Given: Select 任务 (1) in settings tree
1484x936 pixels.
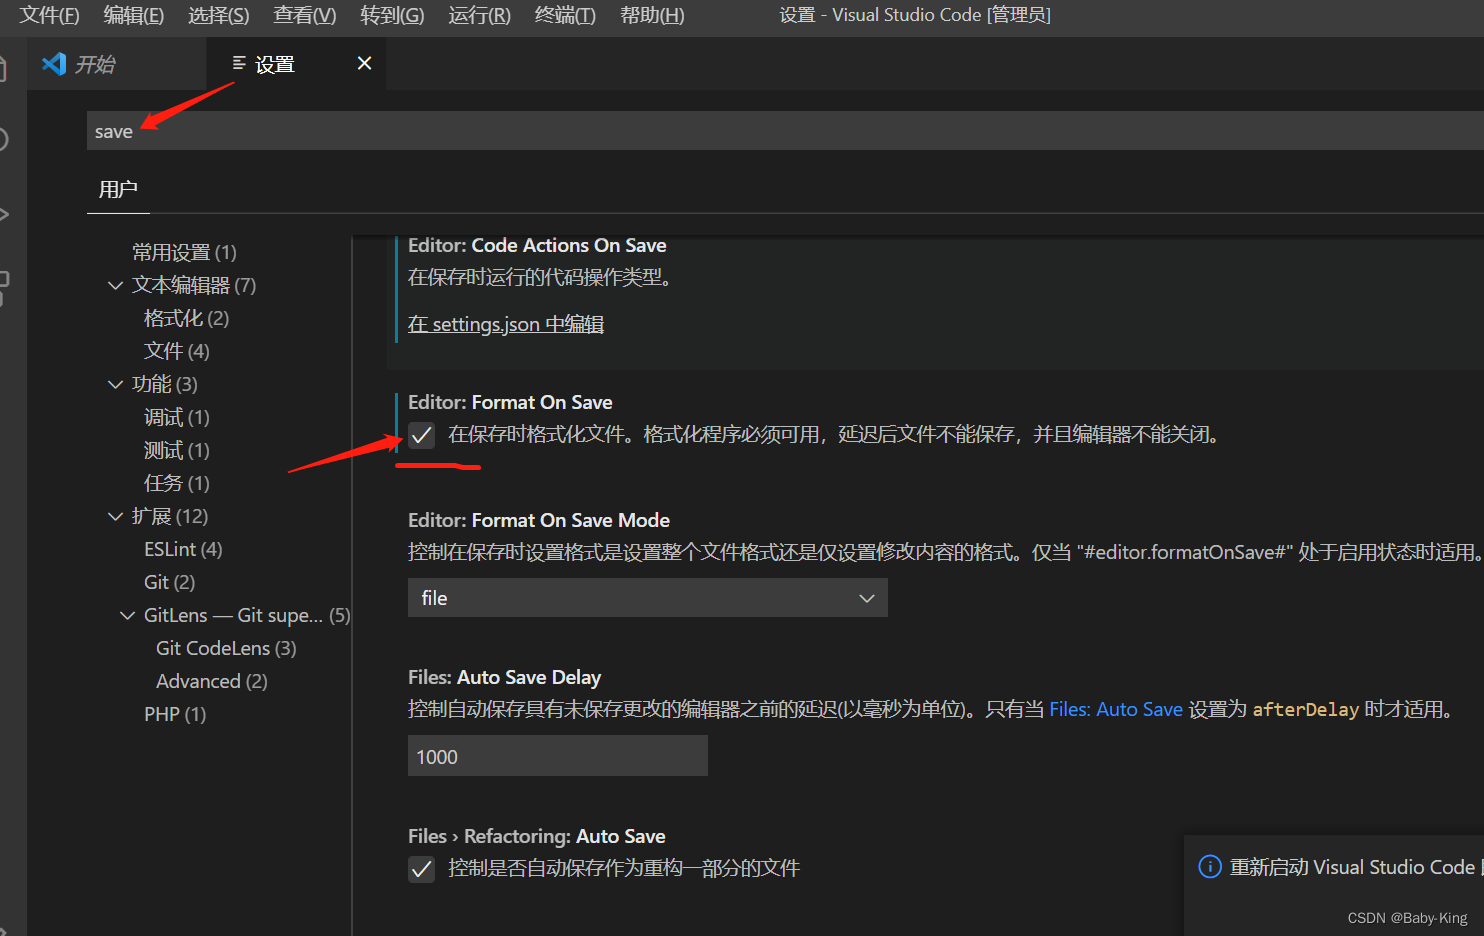Looking at the screenshot, I should click(x=177, y=483).
